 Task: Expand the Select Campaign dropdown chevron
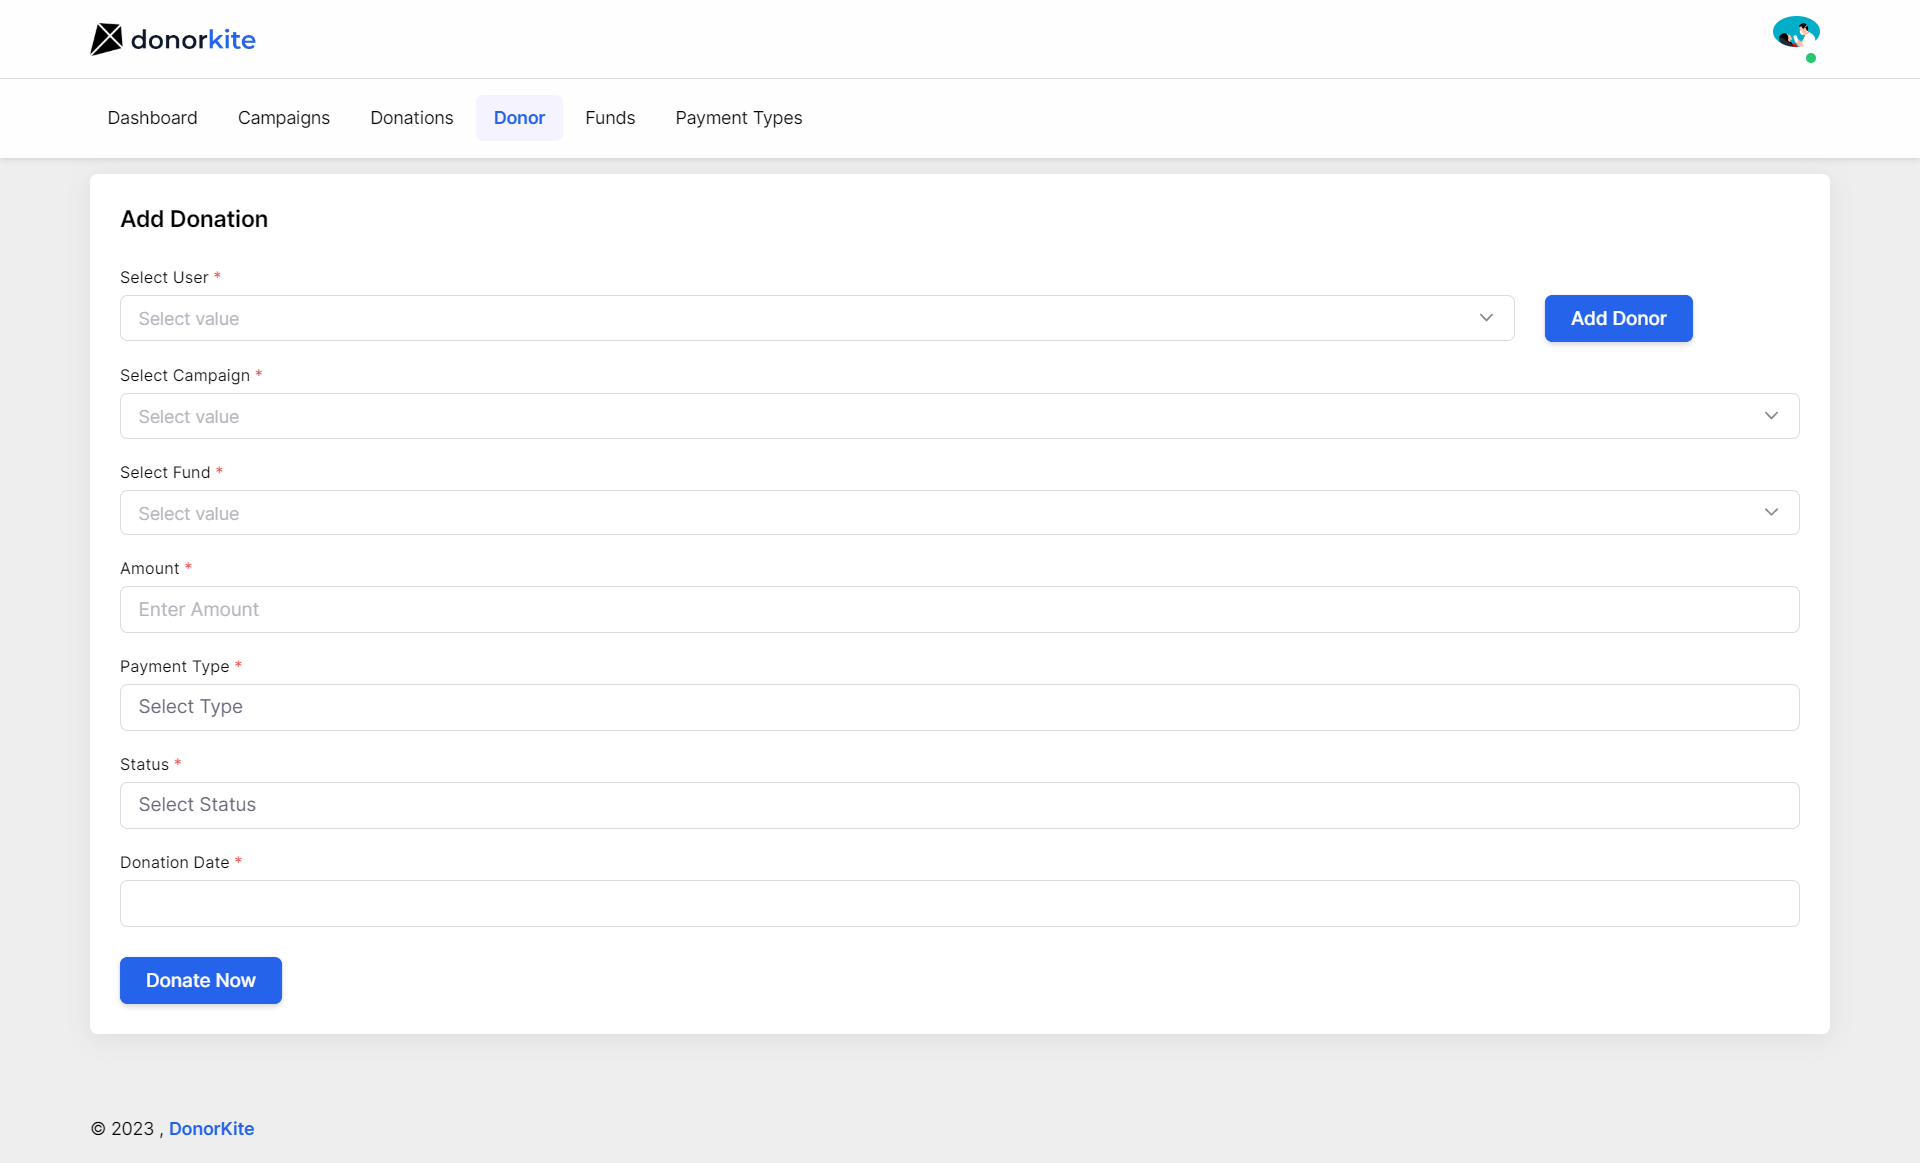(1771, 416)
